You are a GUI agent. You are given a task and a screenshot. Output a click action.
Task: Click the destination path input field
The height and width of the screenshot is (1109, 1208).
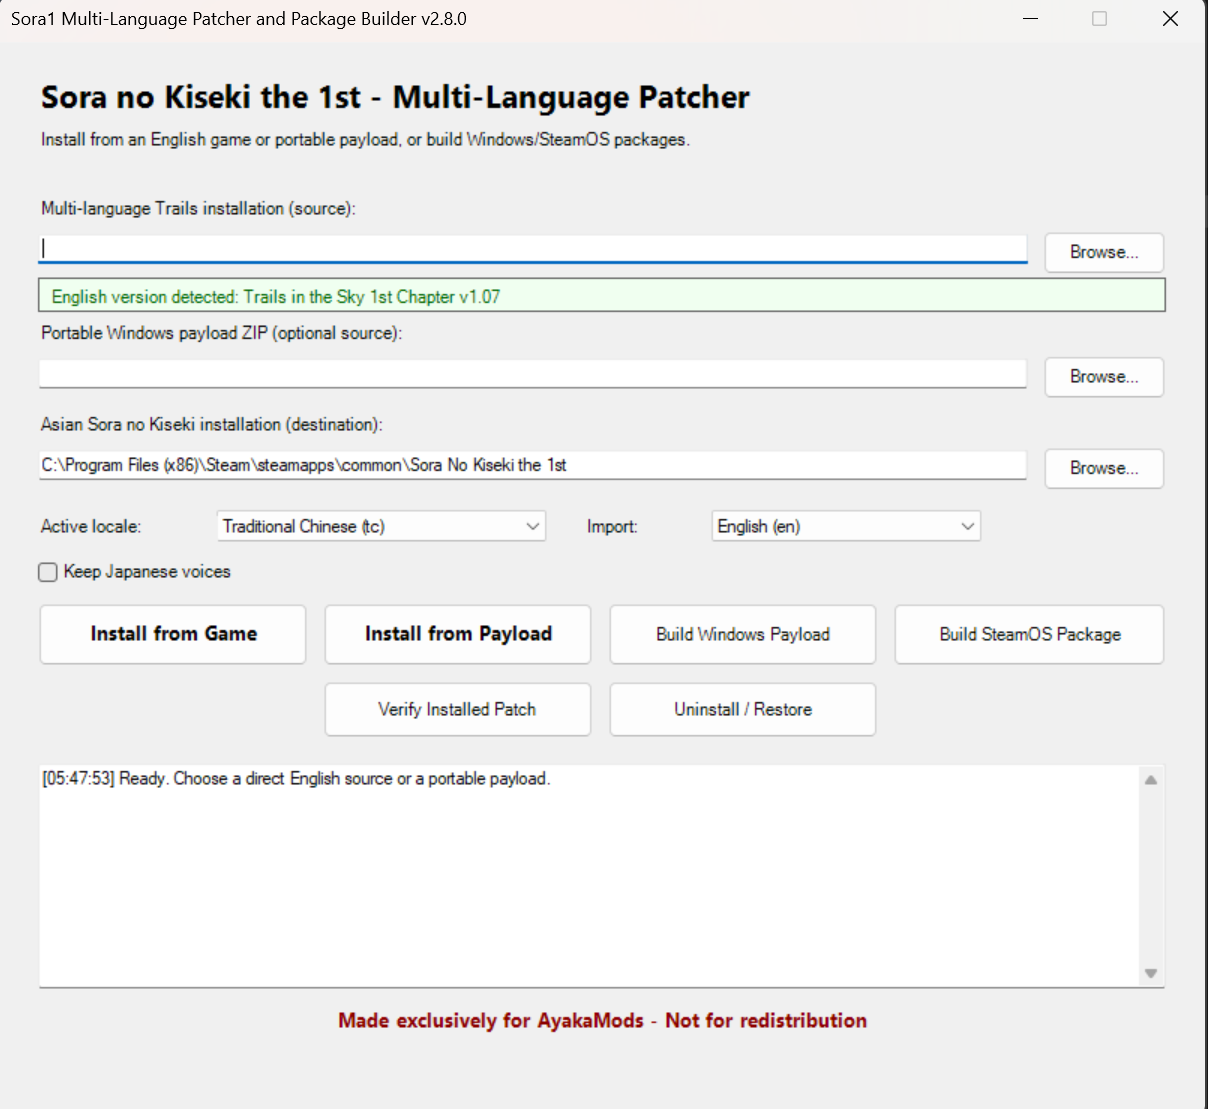point(533,465)
